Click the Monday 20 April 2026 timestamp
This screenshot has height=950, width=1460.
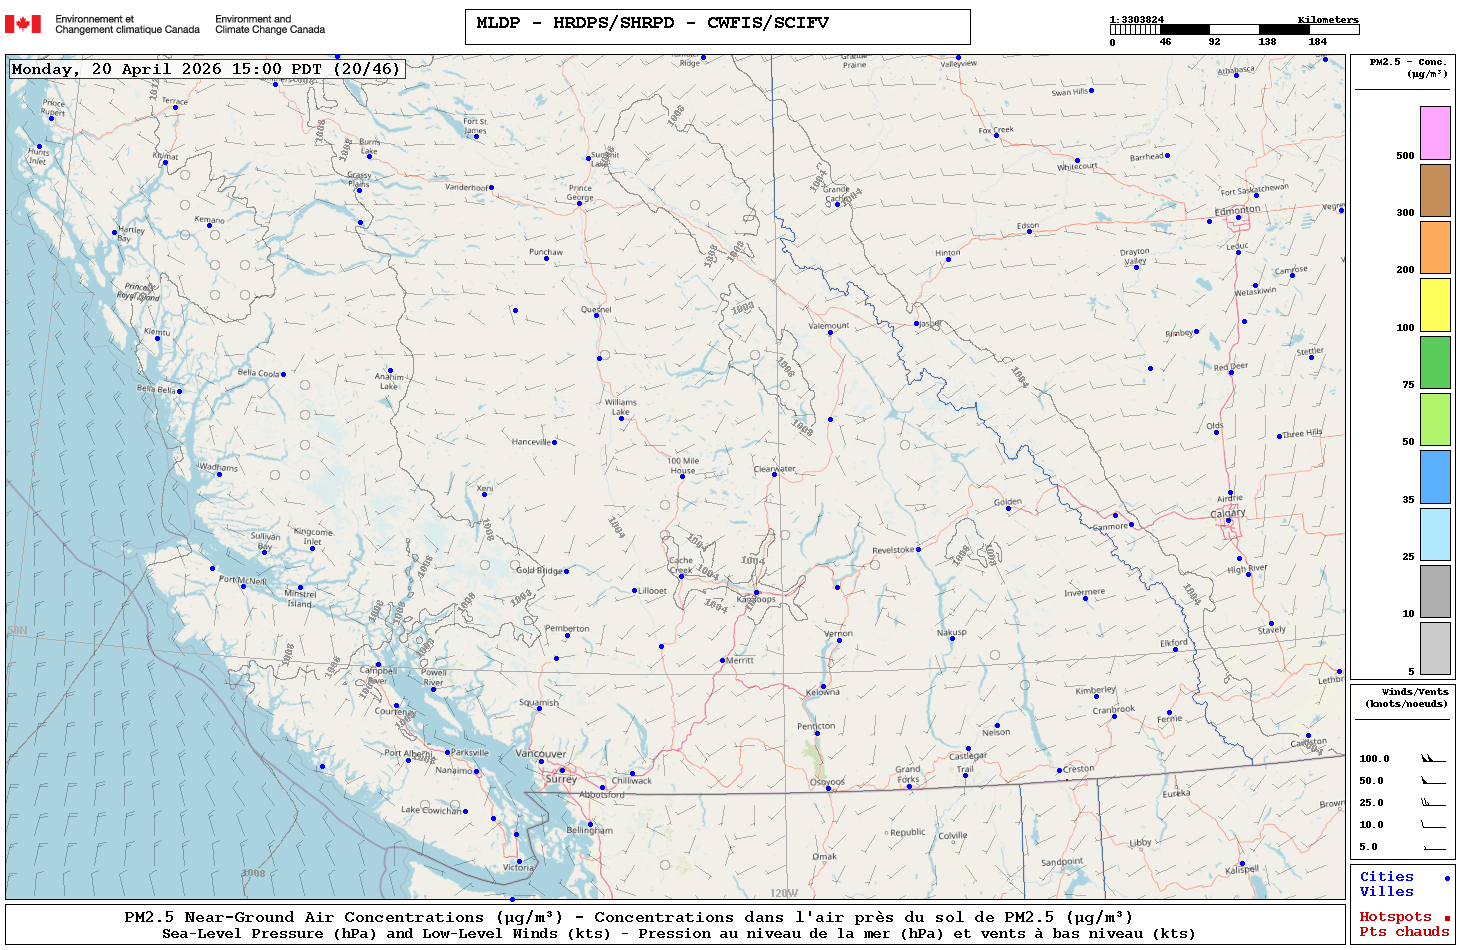206,69
